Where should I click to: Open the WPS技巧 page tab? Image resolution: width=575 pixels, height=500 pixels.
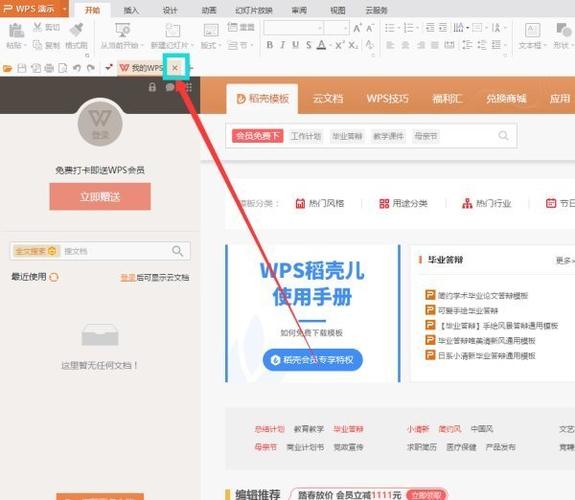(x=387, y=99)
